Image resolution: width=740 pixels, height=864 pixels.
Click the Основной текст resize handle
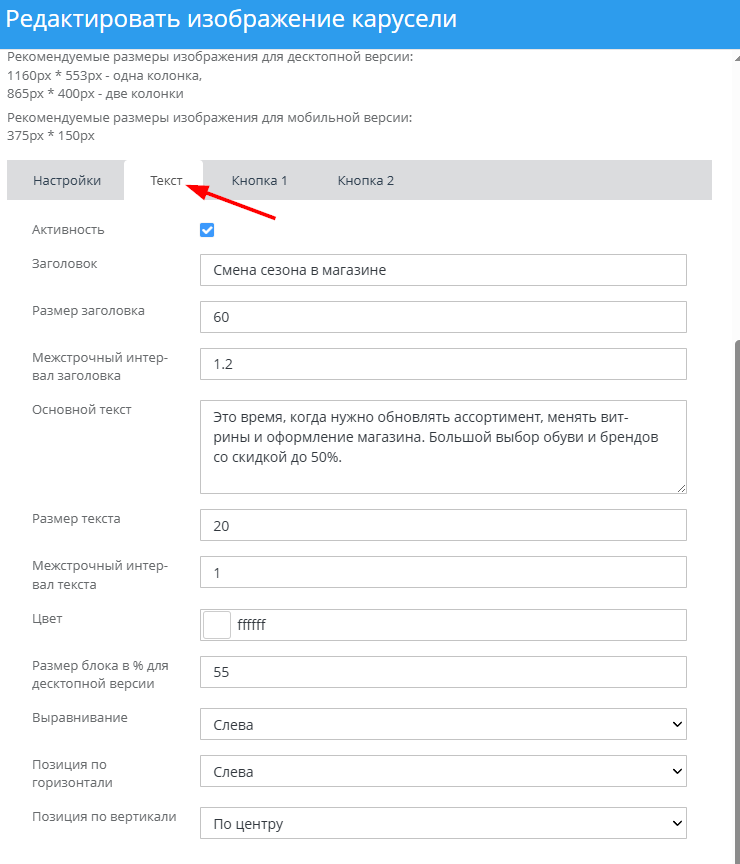[681, 487]
